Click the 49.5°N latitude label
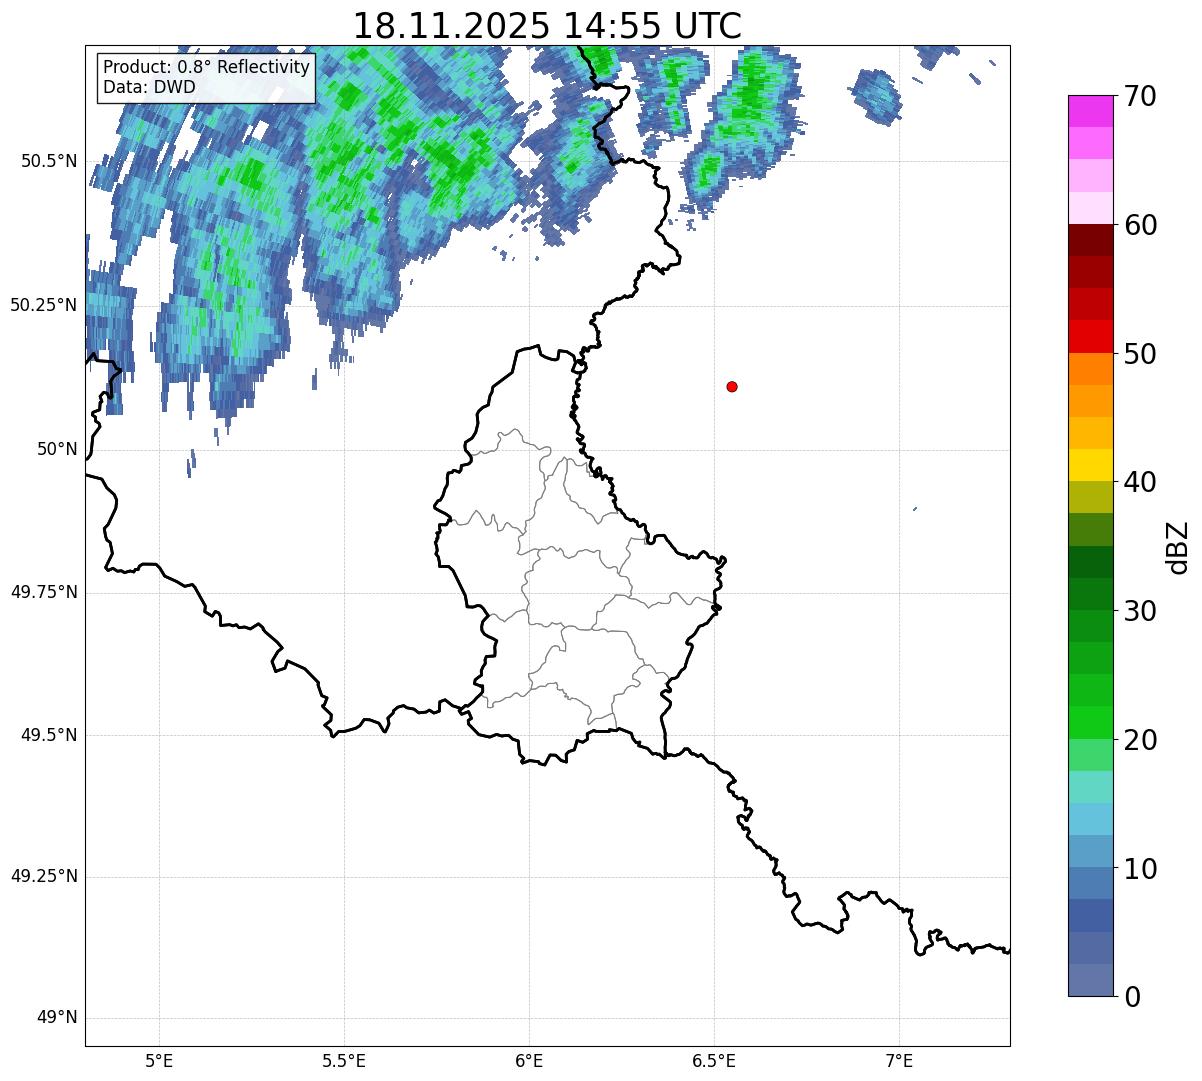The width and height of the screenshot is (1202, 1081). tap(49, 735)
